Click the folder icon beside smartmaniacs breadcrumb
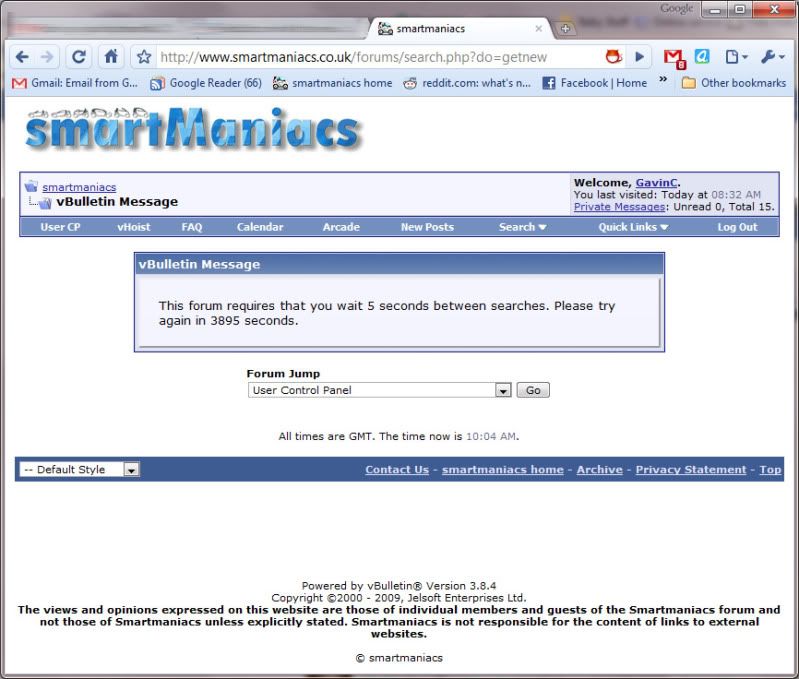Screen dimensions: 799x679 (32, 186)
